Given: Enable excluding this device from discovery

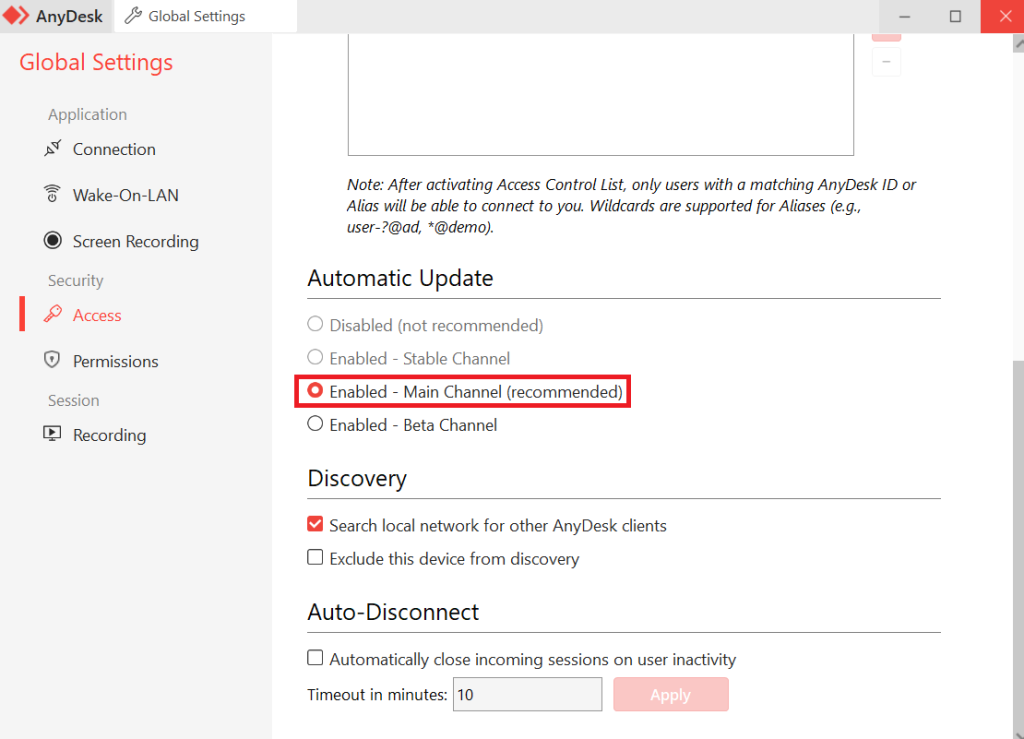Looking at the screenshot, I should click(315, 559).
